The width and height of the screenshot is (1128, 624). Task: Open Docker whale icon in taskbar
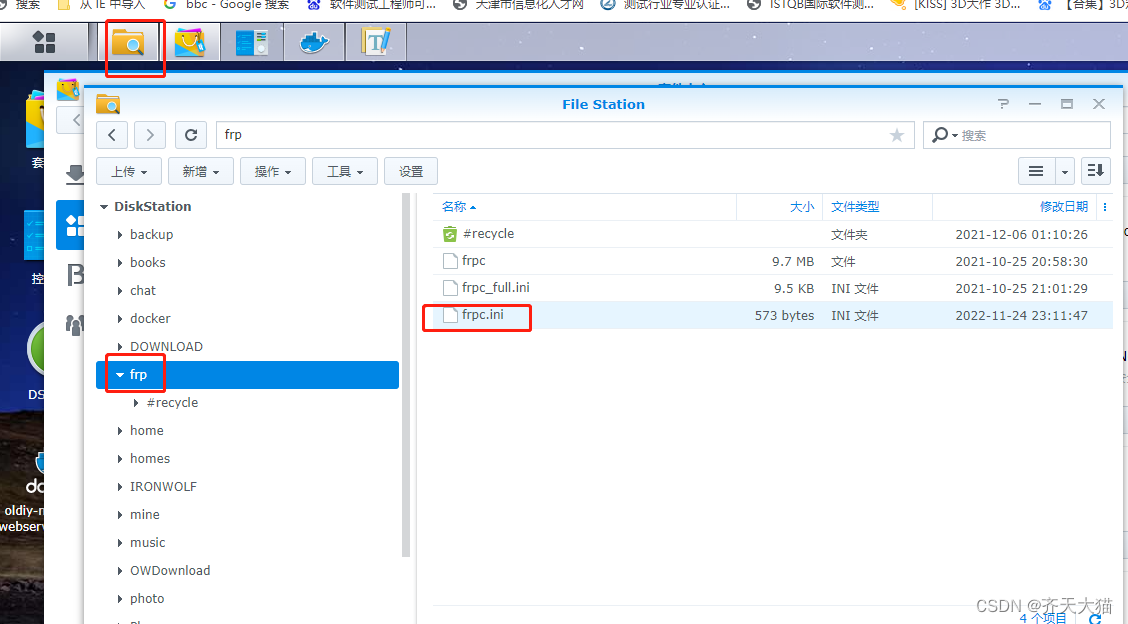click(314, 42)
